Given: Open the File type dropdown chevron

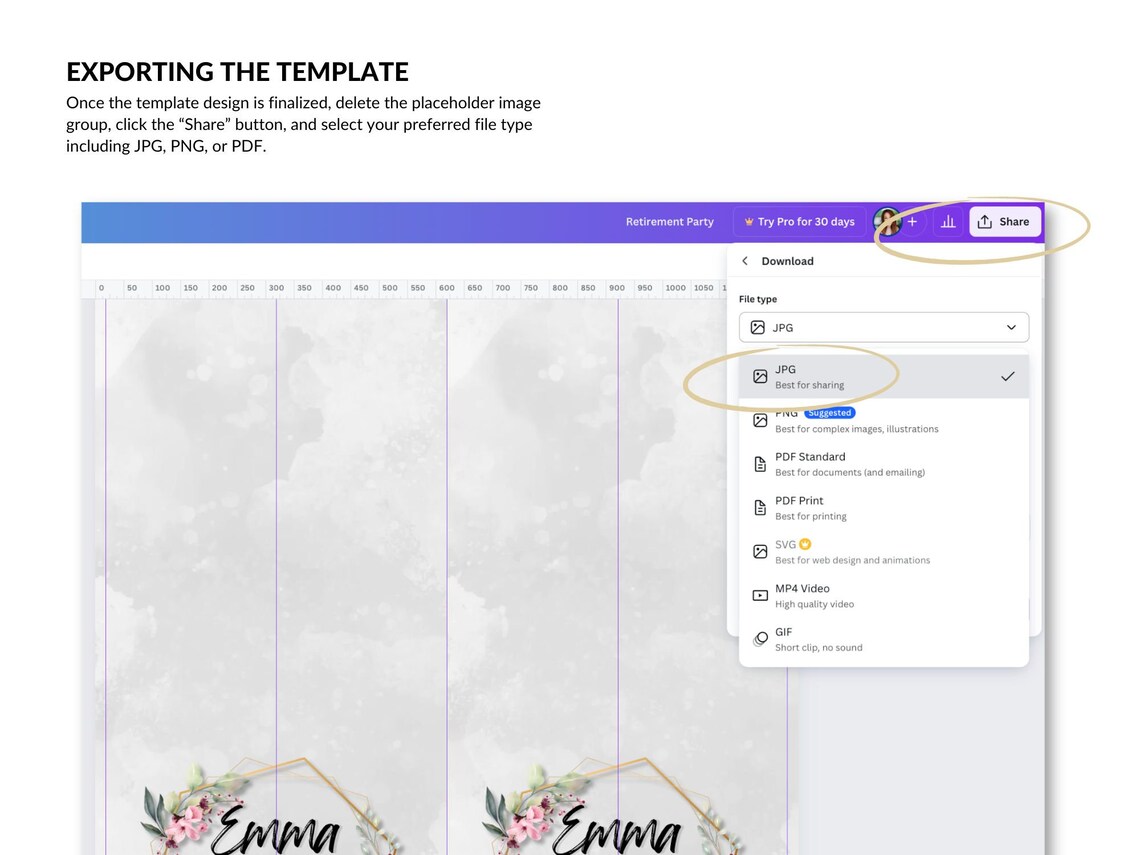Looking at the screenshot, I should point(1009,327).
